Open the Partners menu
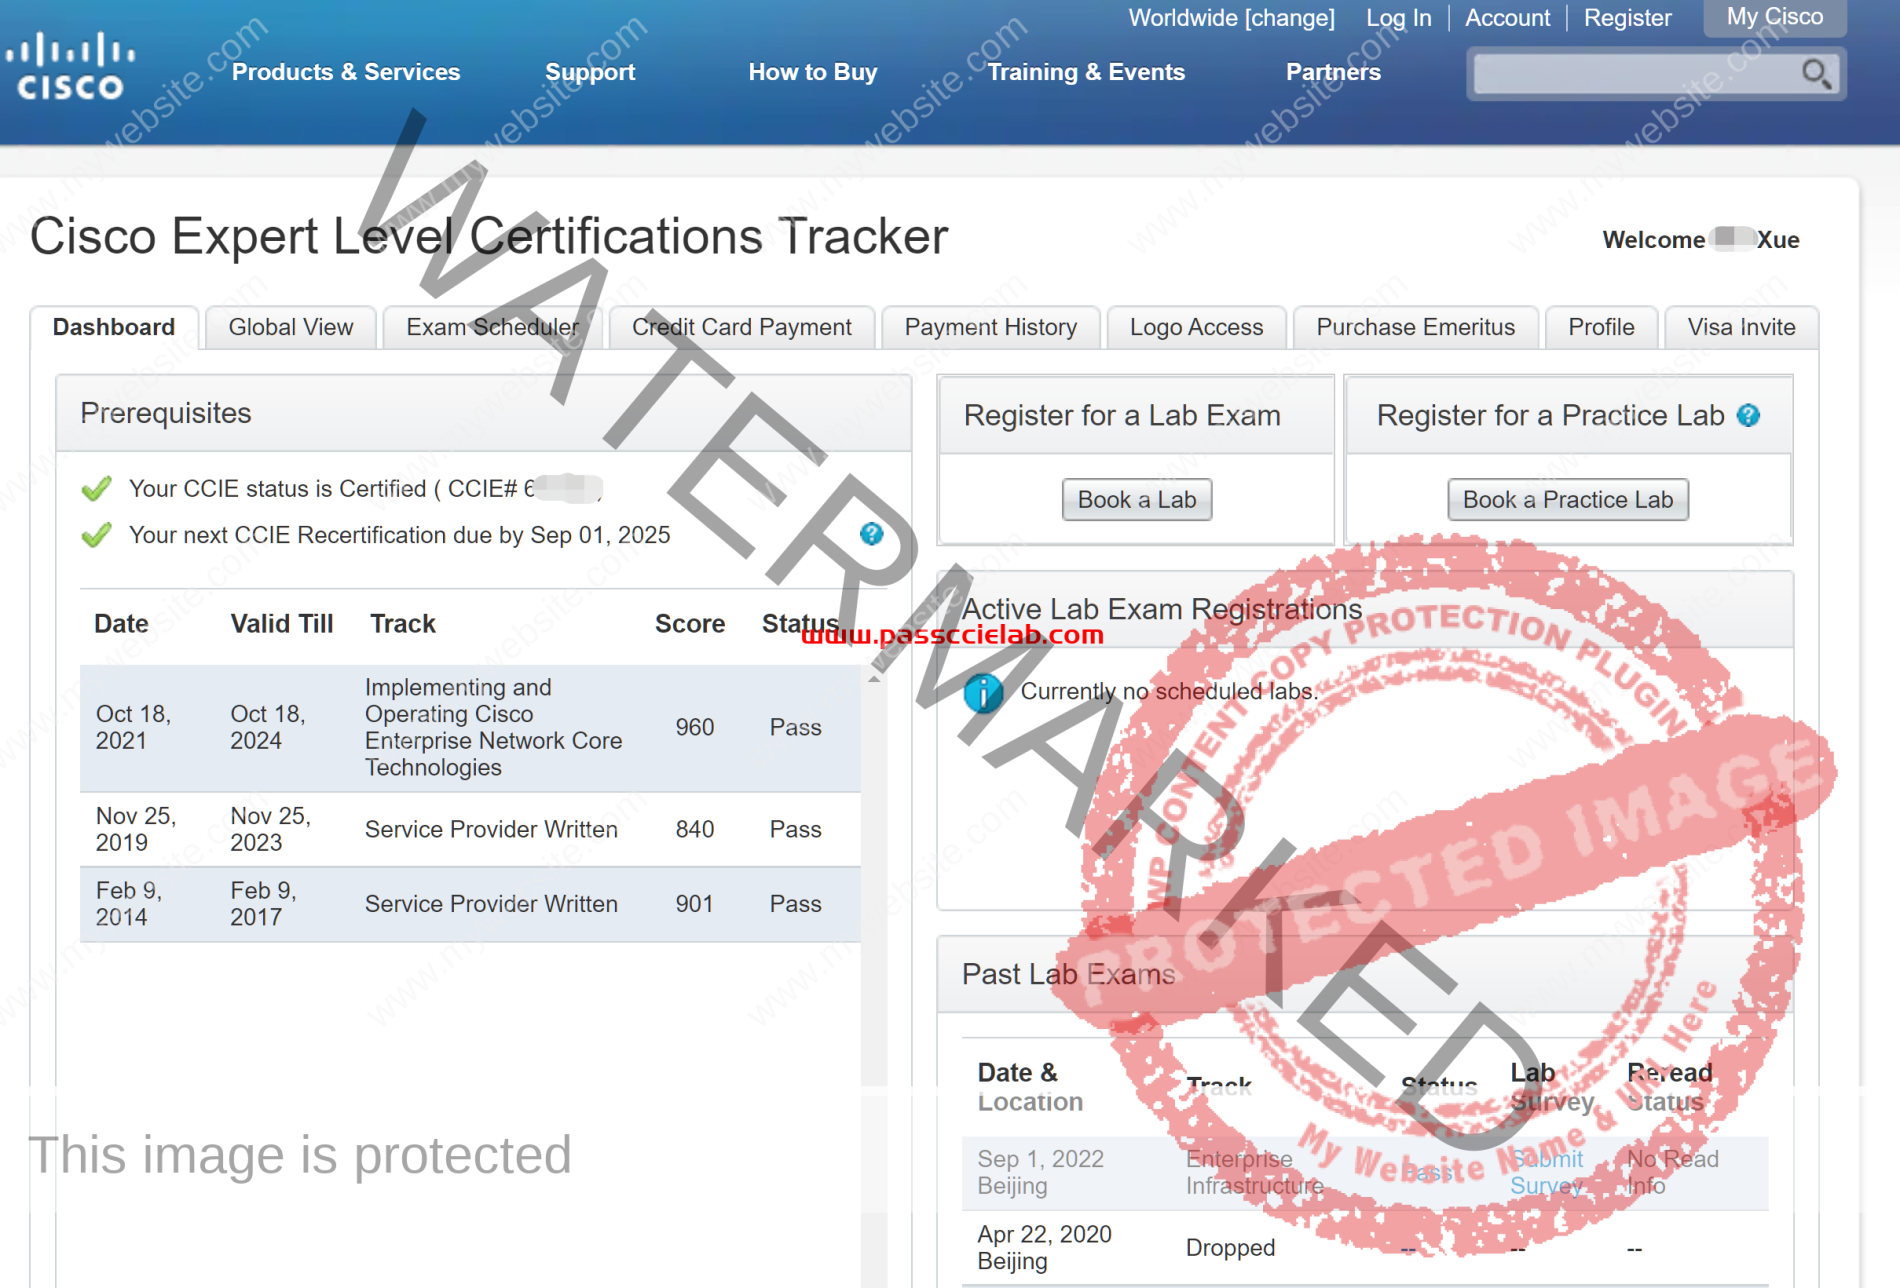The height and width of the screenshot is (1288, 1900). [1333, 72]
